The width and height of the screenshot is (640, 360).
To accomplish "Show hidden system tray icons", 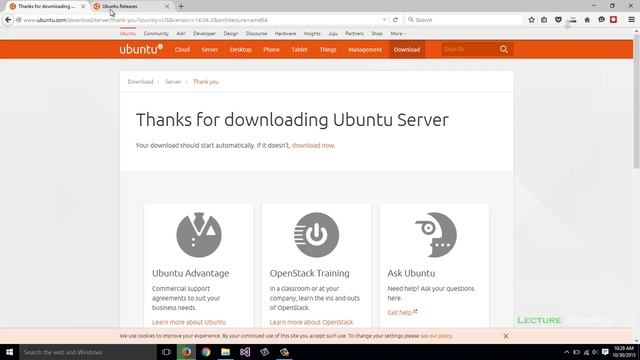I will 567,352.
